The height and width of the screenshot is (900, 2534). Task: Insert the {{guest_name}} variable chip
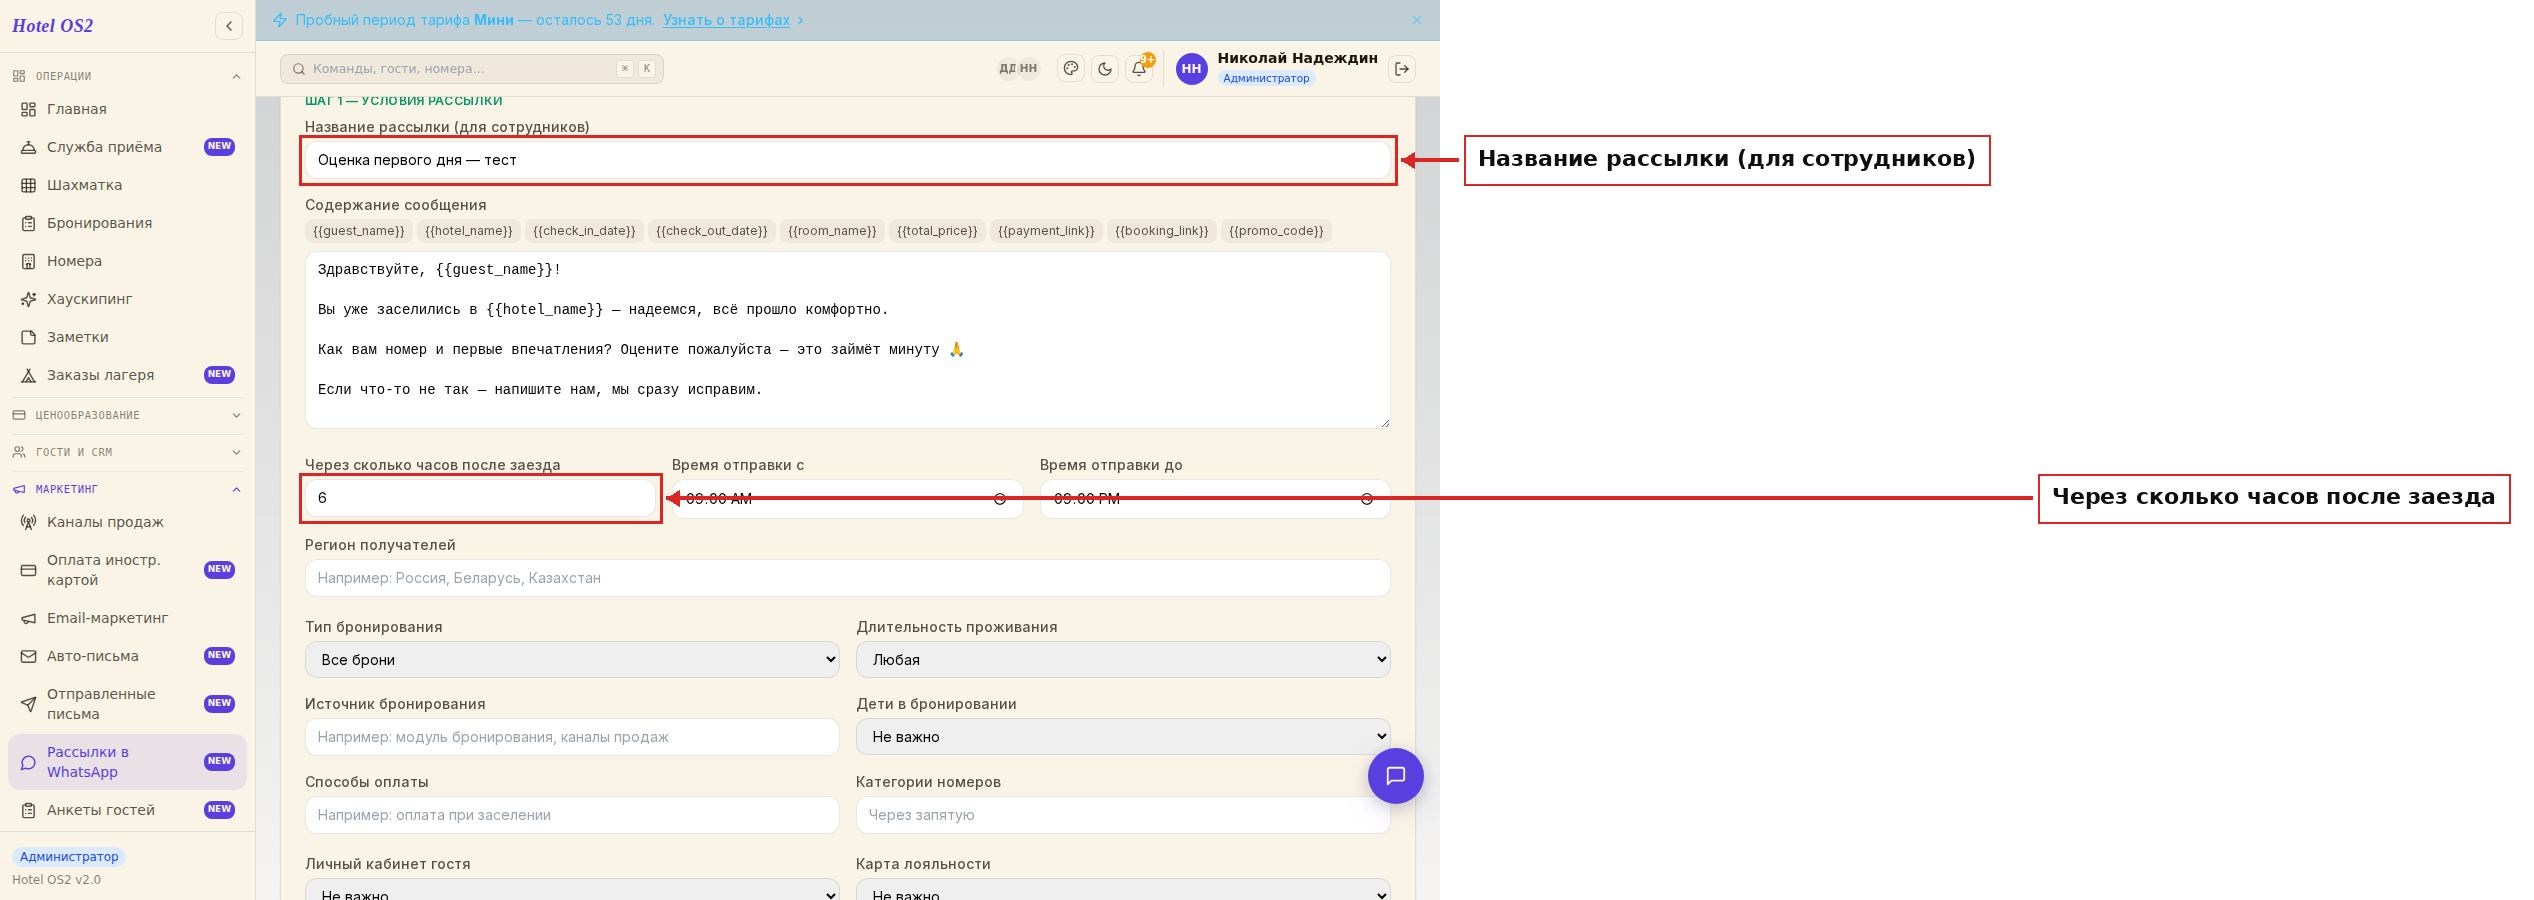click(359, 231)
